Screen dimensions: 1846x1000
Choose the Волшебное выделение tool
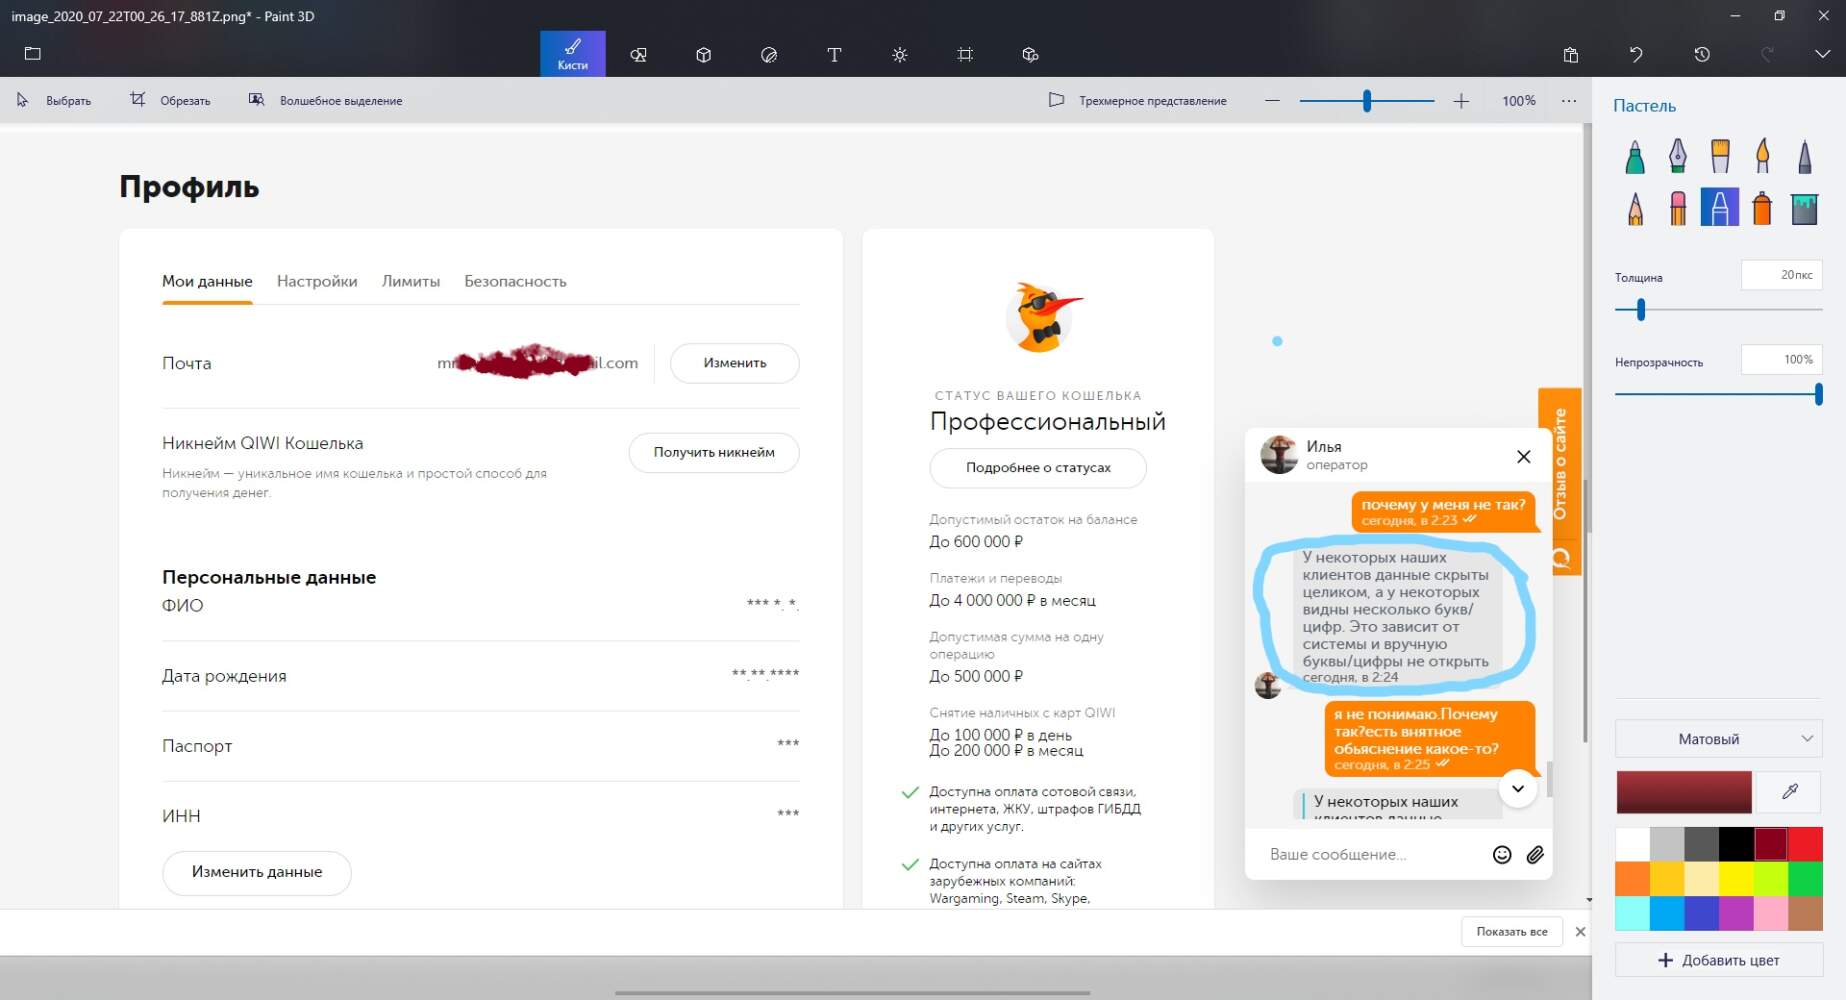click(326, 101)
